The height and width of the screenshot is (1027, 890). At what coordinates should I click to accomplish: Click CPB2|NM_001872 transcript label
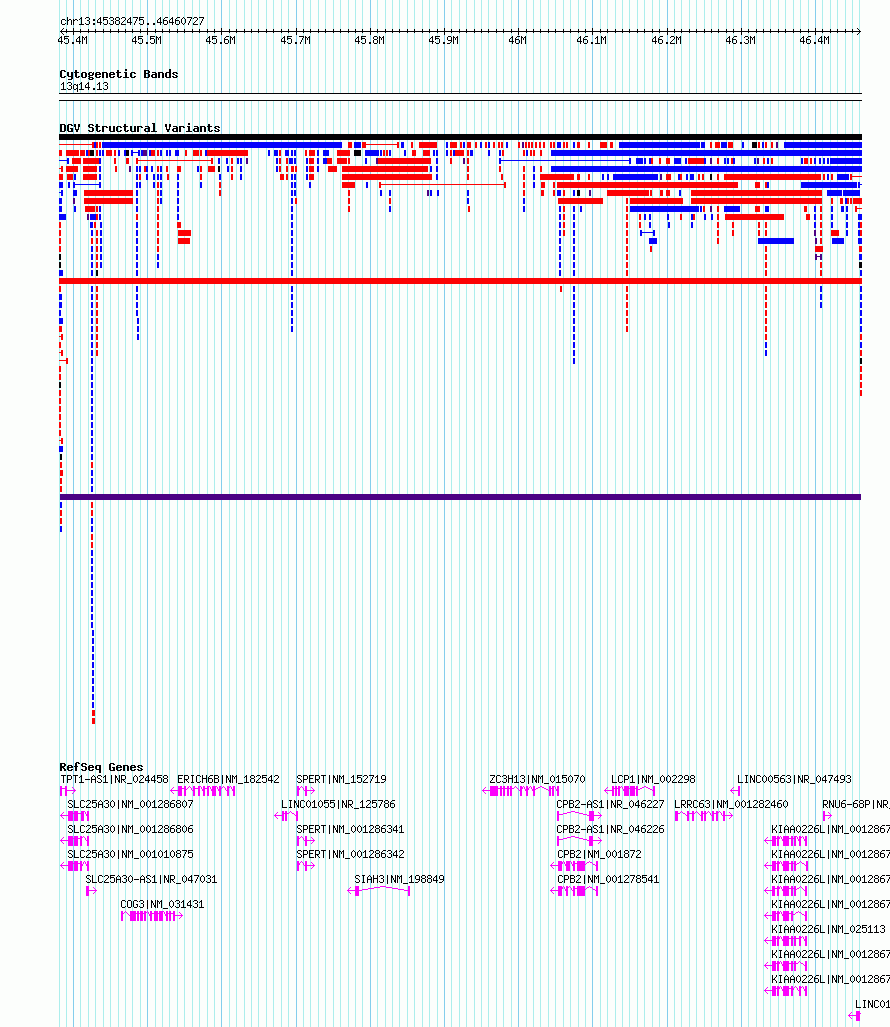[x=599, y=854]
